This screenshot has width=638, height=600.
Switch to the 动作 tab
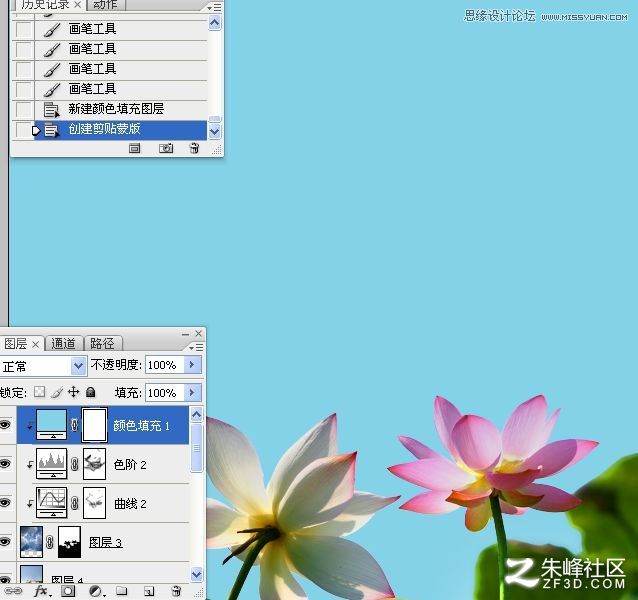coord(105,5)
